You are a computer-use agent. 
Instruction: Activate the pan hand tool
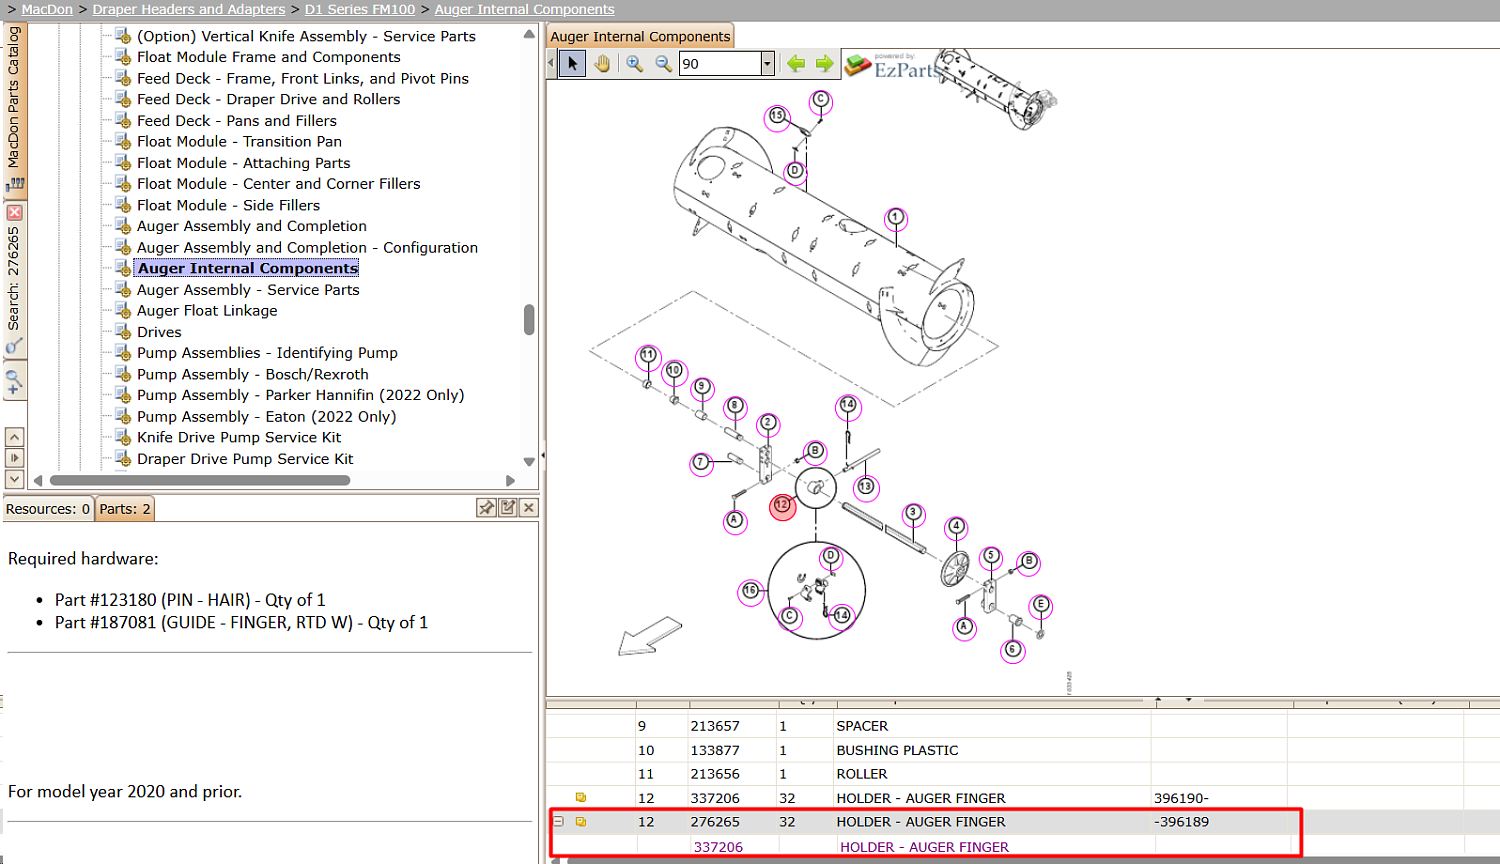click(601, 63)
